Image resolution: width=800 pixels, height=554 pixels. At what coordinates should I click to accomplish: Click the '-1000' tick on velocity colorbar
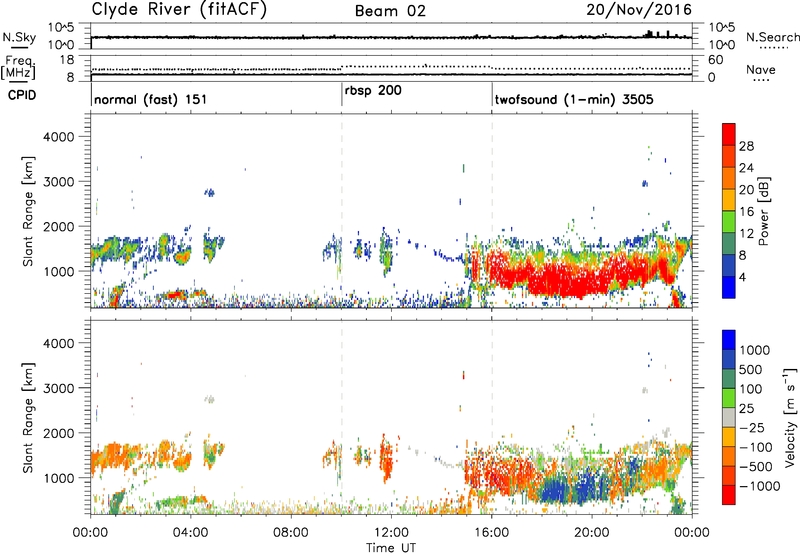[760, 486]
